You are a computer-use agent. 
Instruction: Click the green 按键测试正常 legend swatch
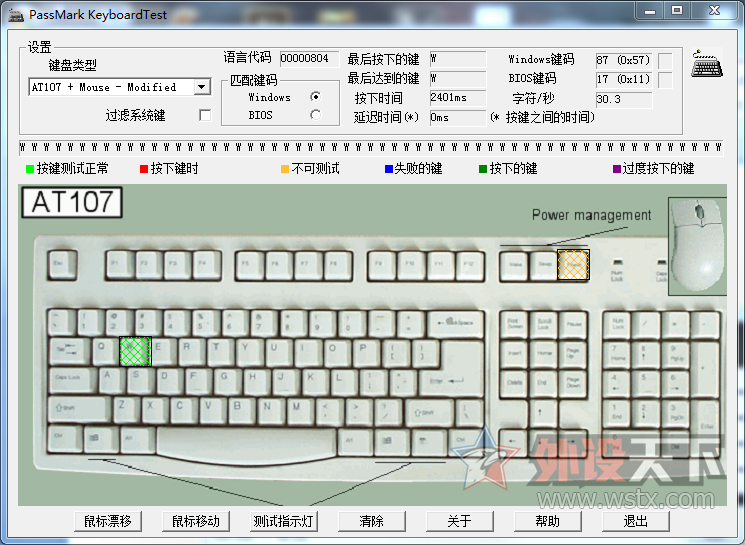click(x=30, y=169)
